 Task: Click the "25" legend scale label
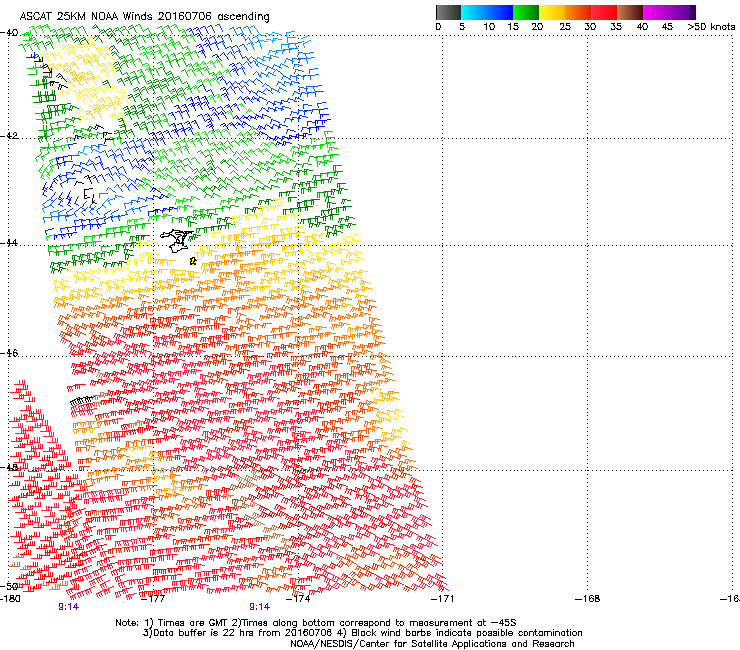point(565,27)
